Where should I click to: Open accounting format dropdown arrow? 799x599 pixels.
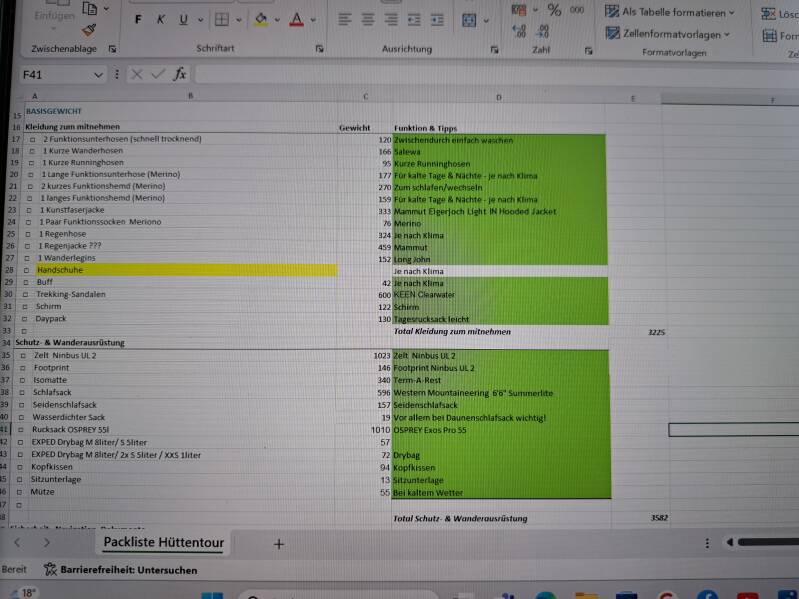(535, 10)
